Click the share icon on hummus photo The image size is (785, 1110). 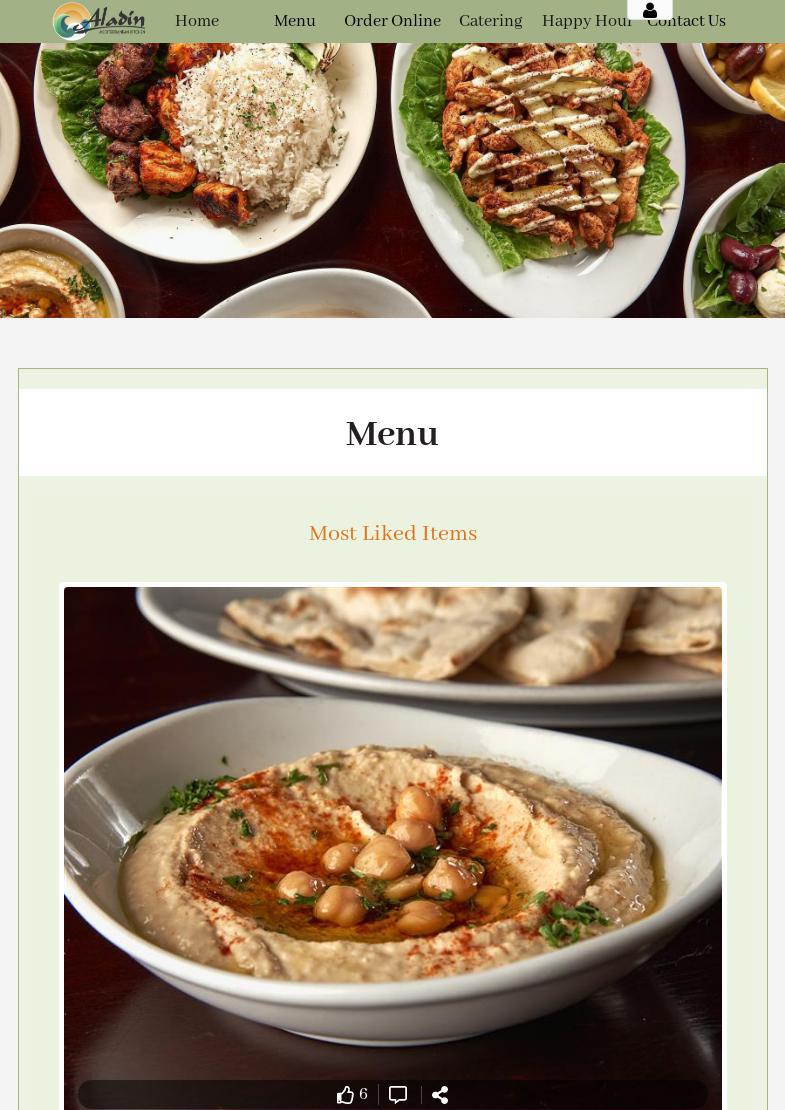[440, 1094]
